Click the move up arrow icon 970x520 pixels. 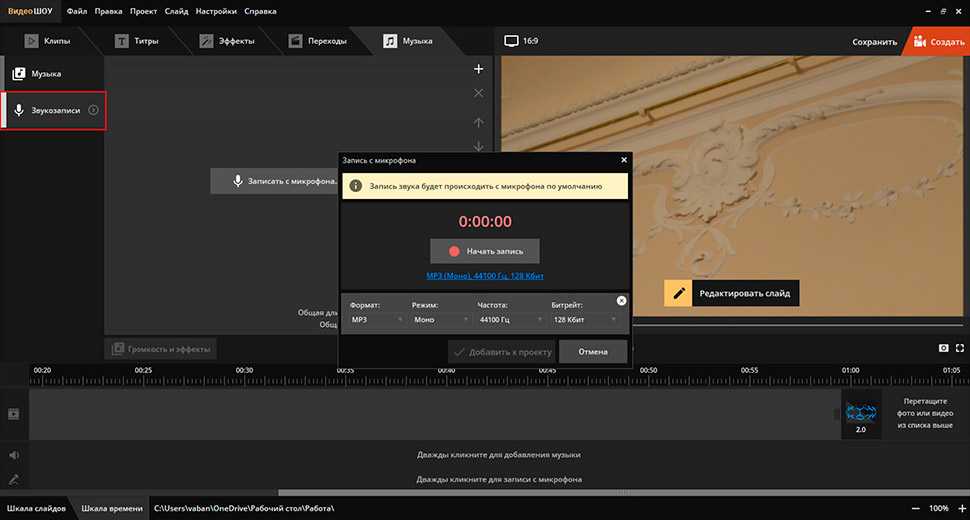478,122
